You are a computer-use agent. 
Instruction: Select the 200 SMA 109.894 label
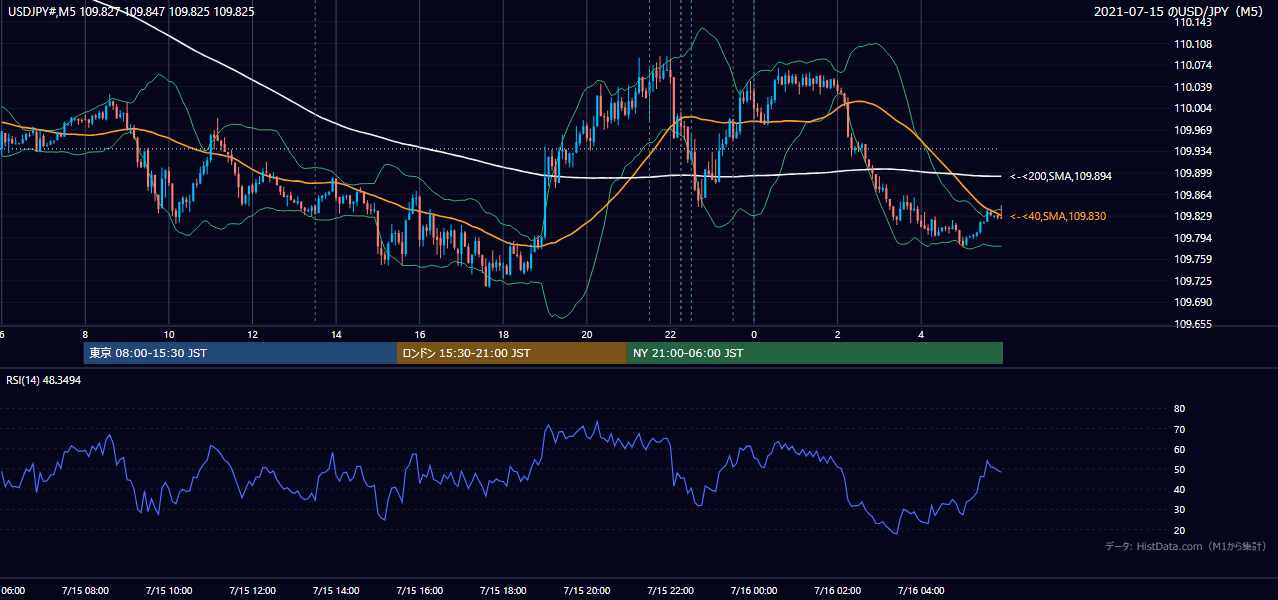tap(1061, 176)
